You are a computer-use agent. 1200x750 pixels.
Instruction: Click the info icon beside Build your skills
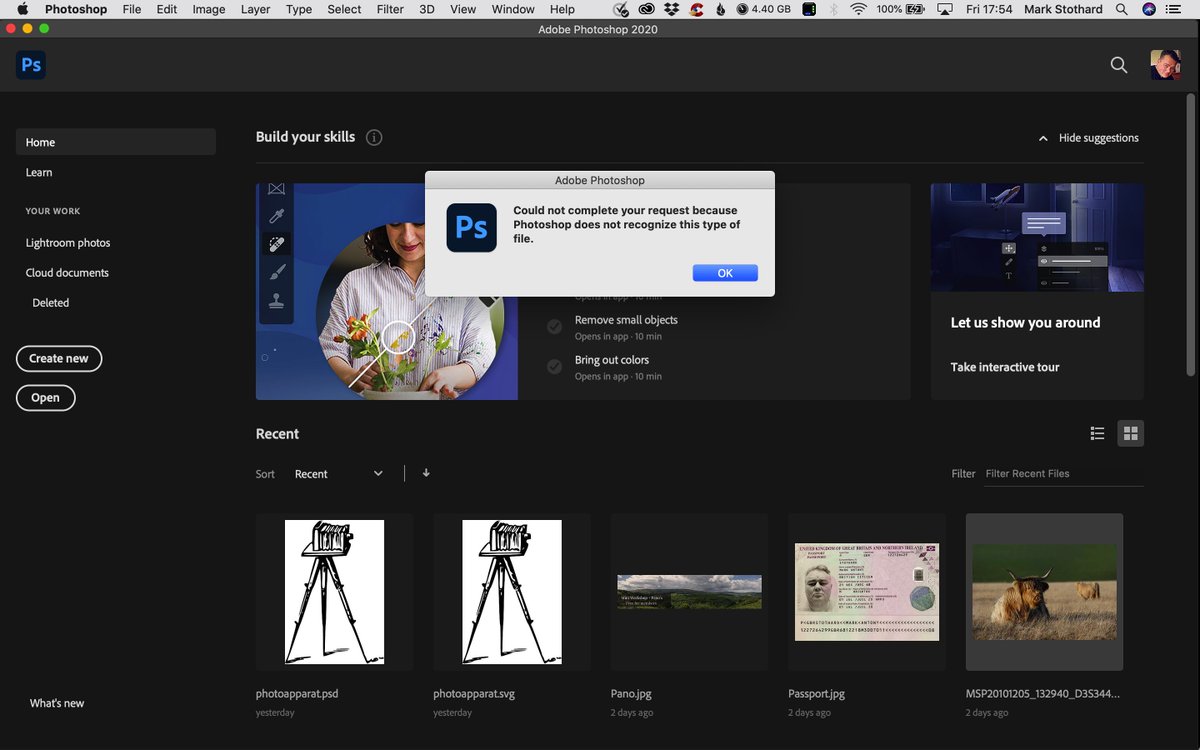coord(374,137)
